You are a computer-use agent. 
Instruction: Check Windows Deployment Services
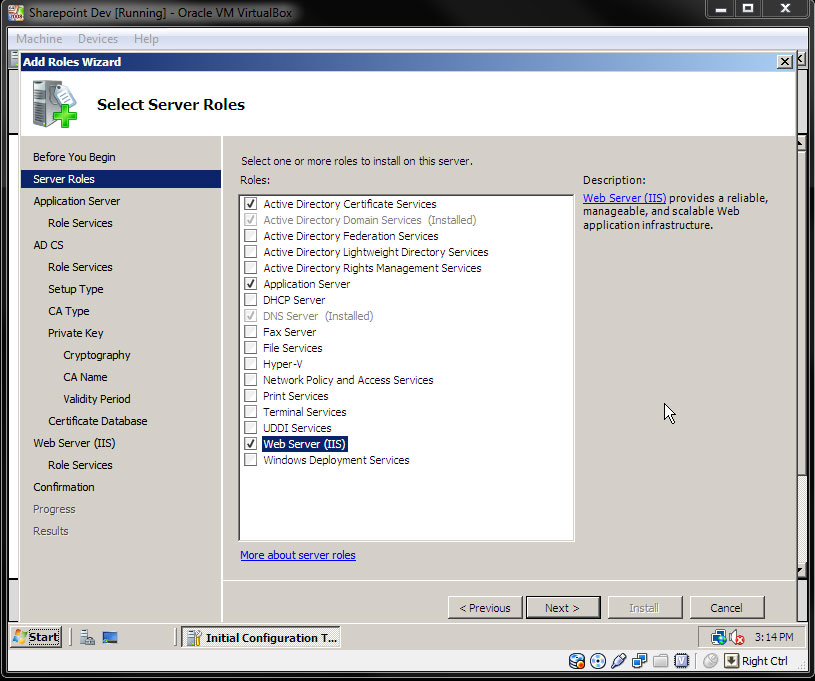(x=251, y=460)
